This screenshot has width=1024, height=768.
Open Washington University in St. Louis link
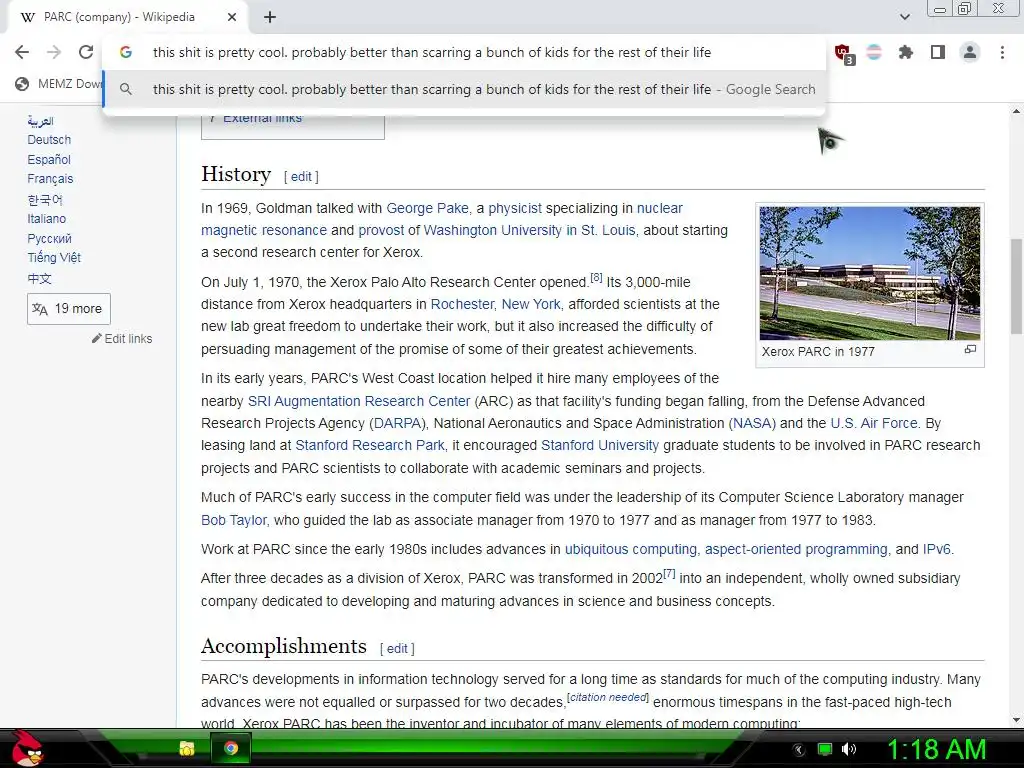(529, 231)
